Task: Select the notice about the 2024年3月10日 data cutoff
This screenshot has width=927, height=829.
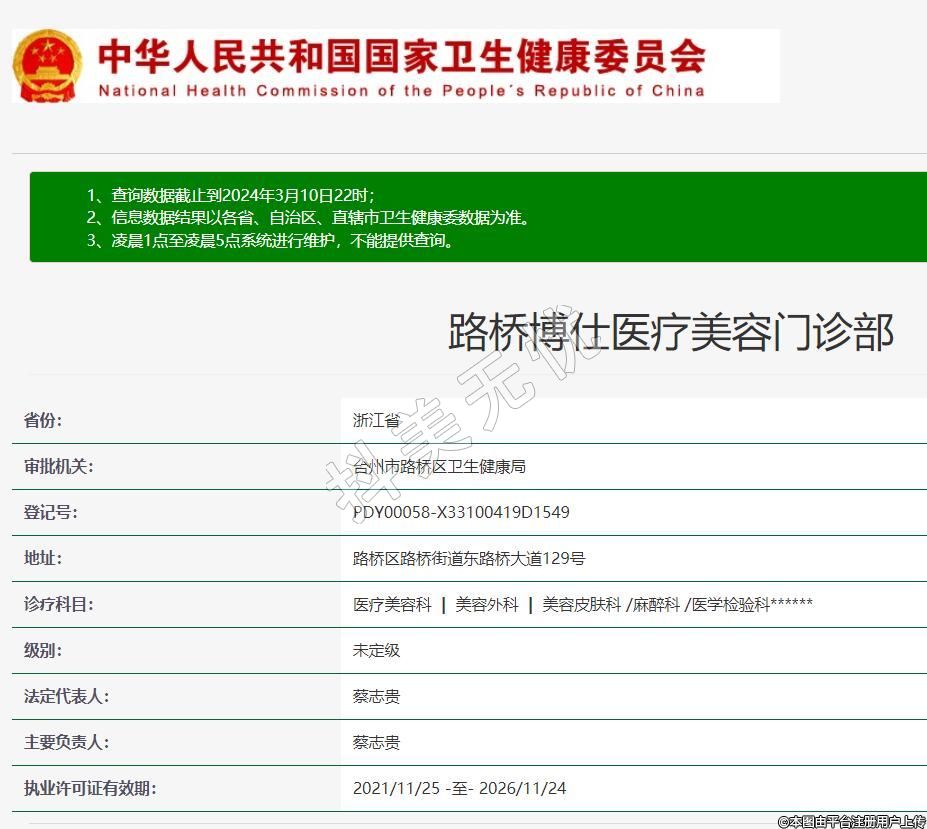Action: tap(243, 195)
